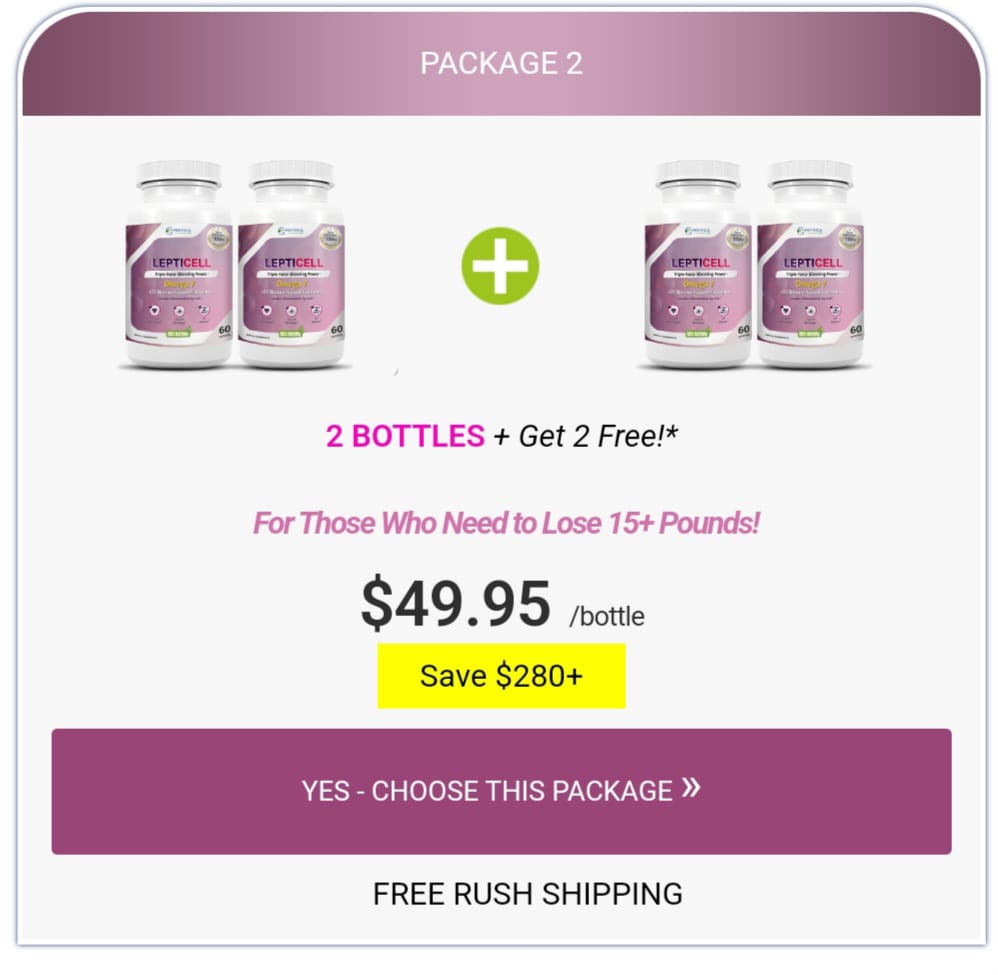
Task: Select the first Lepticell bottle on the left
Action: coord(179,264)
